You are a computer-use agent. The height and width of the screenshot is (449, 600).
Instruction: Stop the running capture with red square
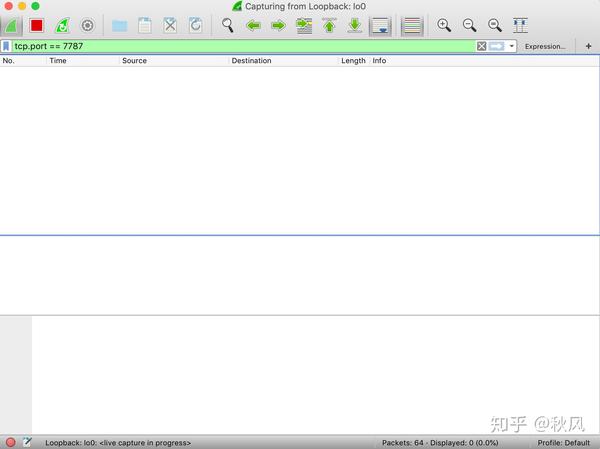[37, 26]
